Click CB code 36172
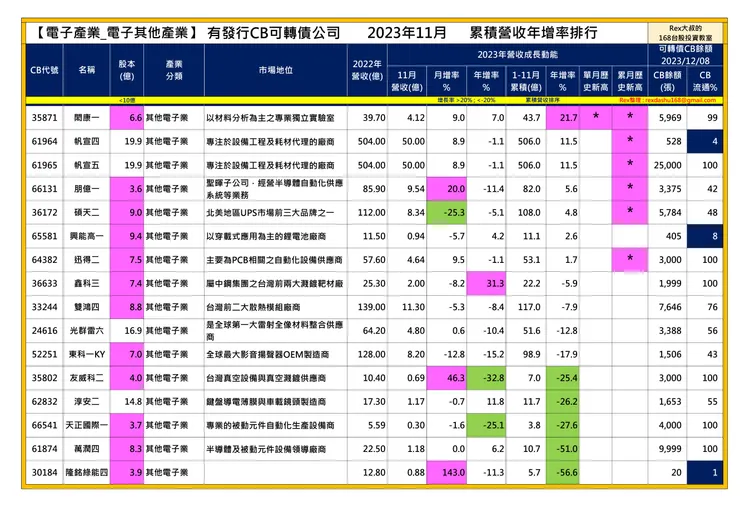Screen dimensions: 740x523 pyautogui.click(x=44, y=212)
